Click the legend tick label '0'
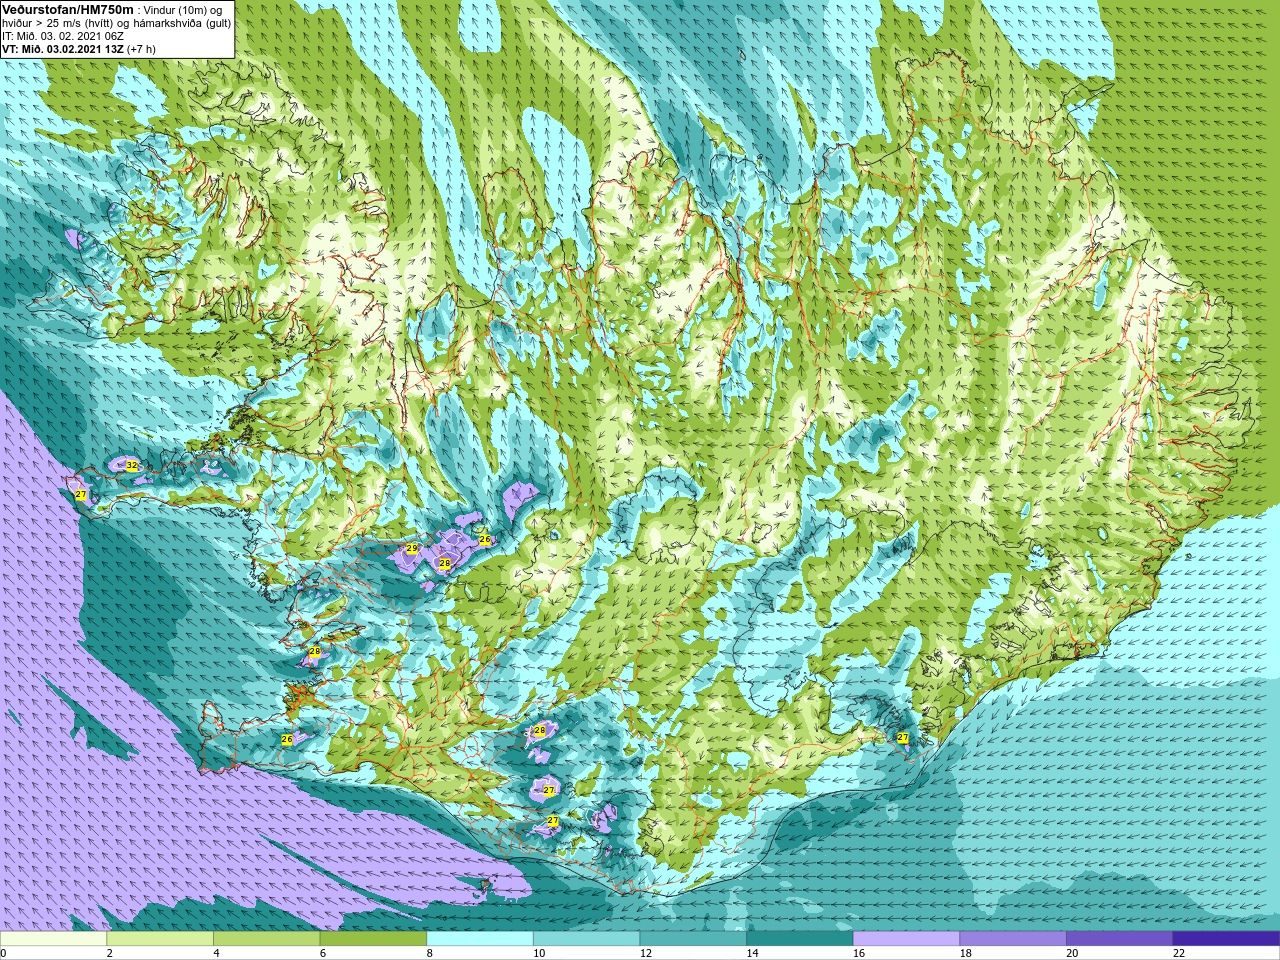This screenshot has height=960, width=1280. pyautogui.click(x=4, y=954)
